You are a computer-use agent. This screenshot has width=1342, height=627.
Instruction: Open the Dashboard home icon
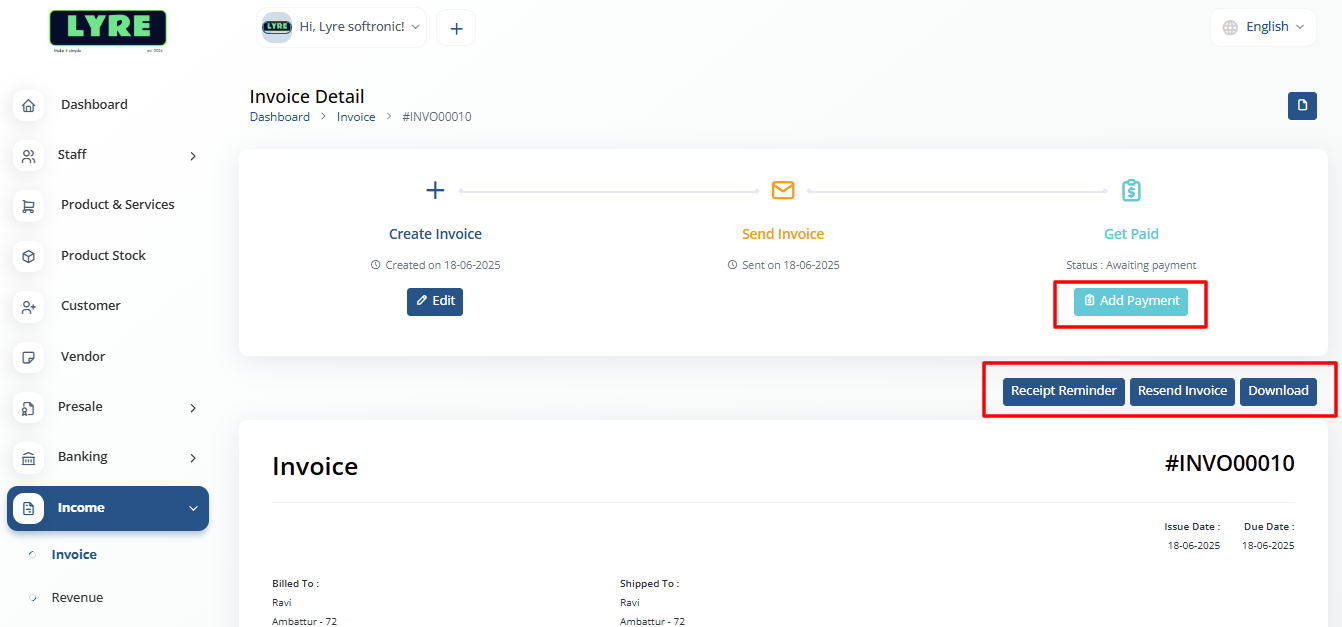tap(28, 104)
